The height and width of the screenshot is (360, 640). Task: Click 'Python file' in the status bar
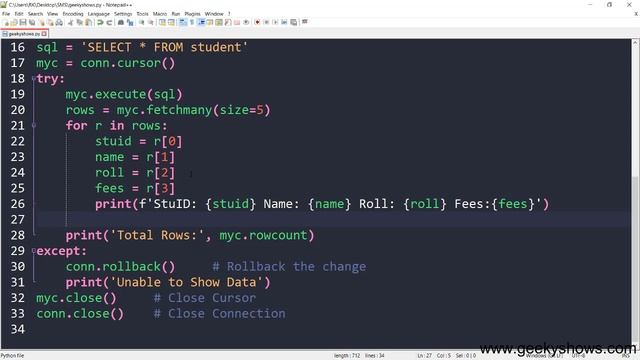12,356
